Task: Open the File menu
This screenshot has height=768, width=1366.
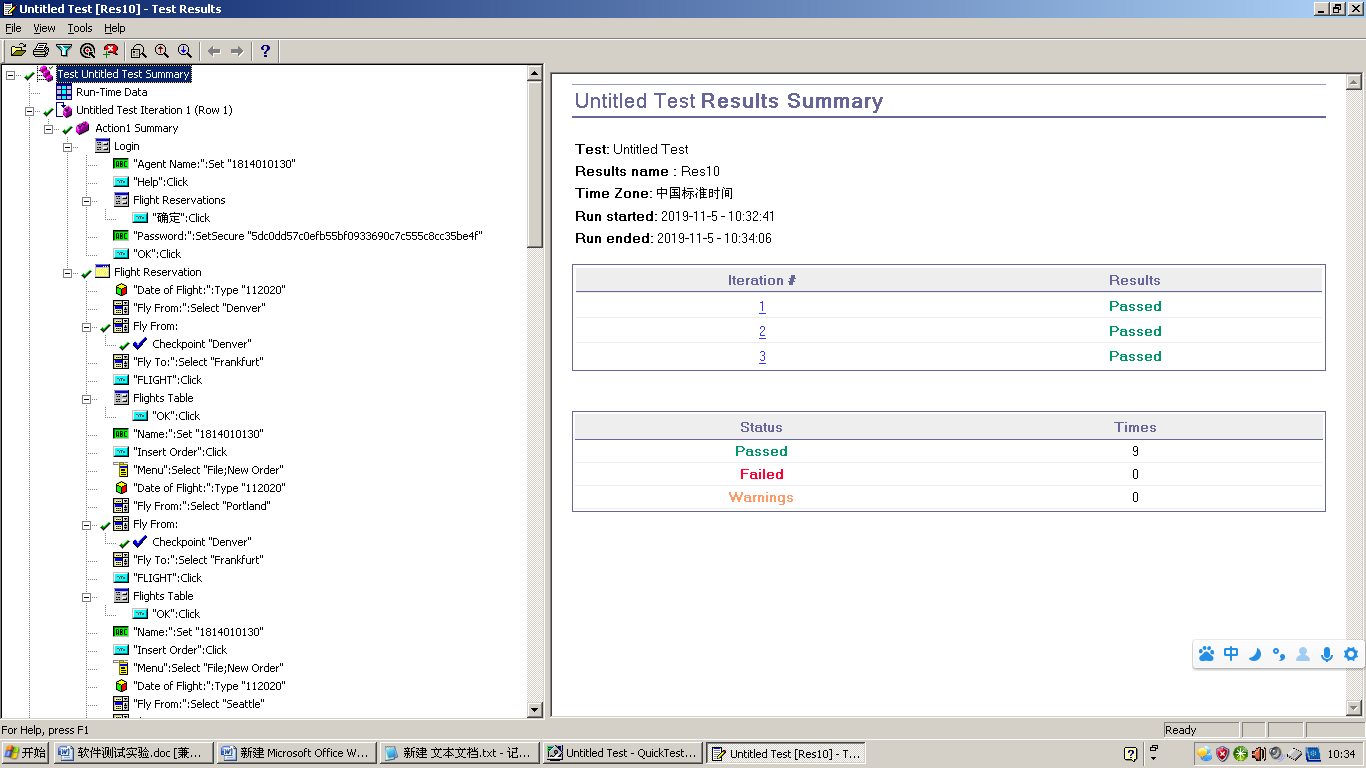Action: coord(13,28)
